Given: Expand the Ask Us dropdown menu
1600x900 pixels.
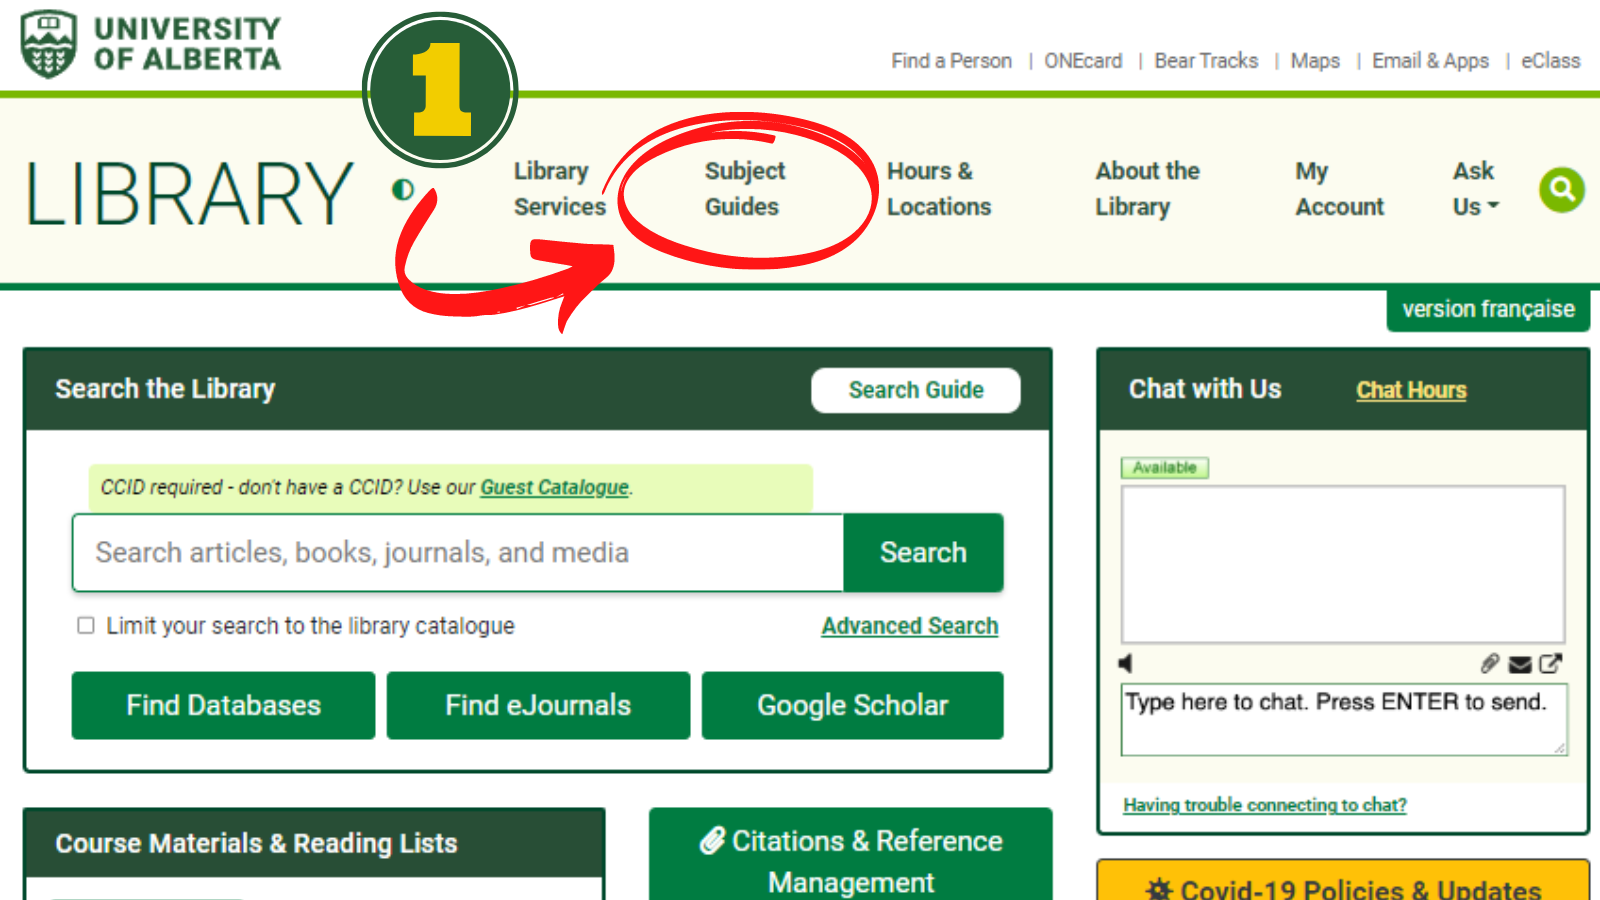Looking at the screenshot, I should coord(1476,189).
